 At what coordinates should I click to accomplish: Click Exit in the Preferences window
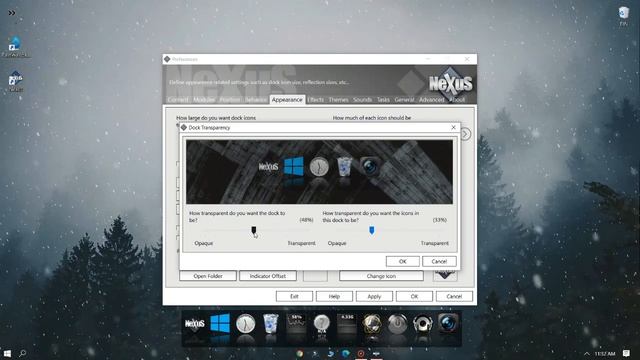point(294,296)
